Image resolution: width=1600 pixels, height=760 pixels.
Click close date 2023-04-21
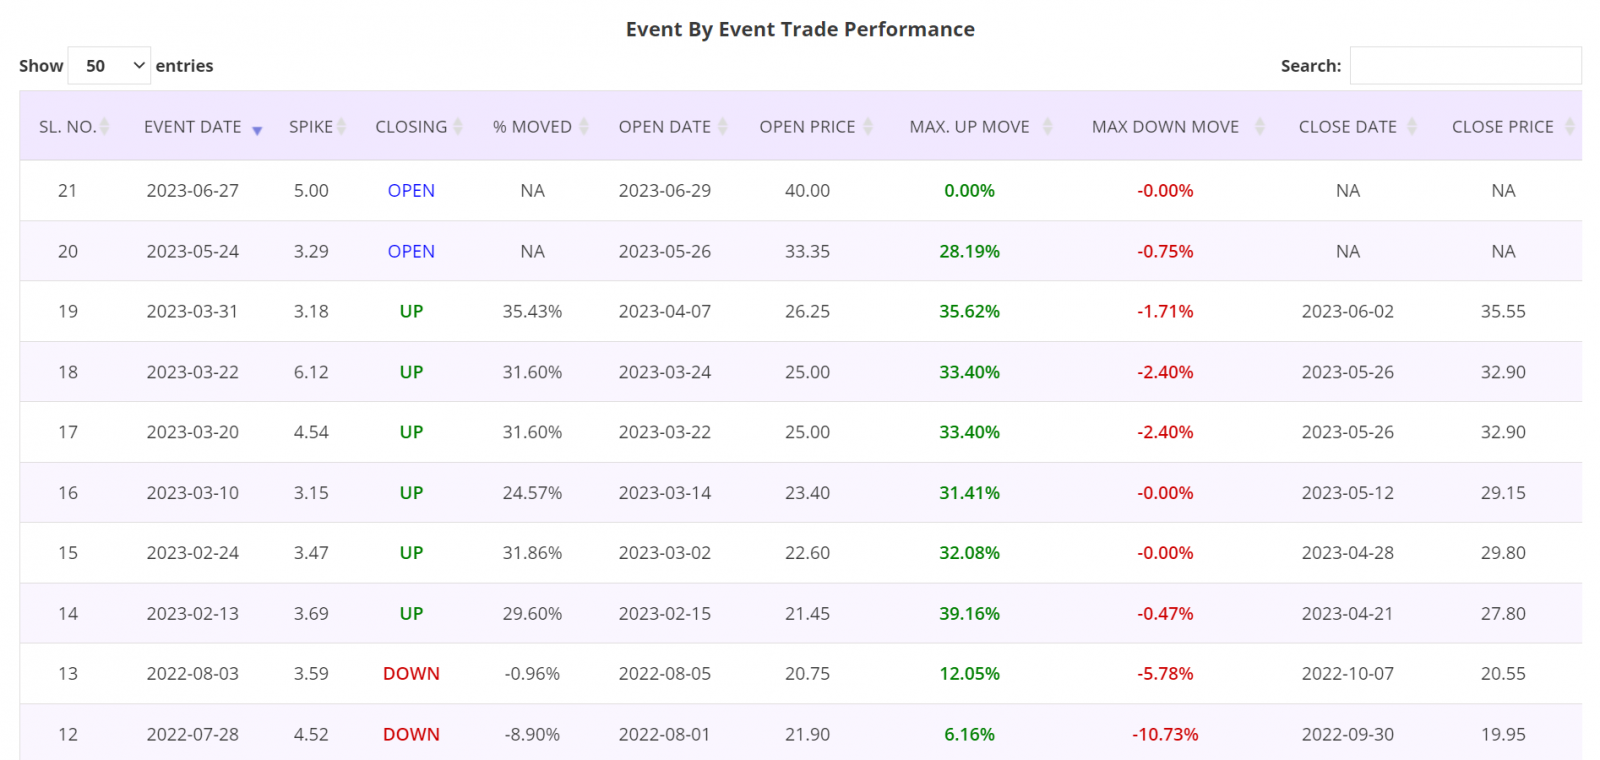[x=1347, y=614]
